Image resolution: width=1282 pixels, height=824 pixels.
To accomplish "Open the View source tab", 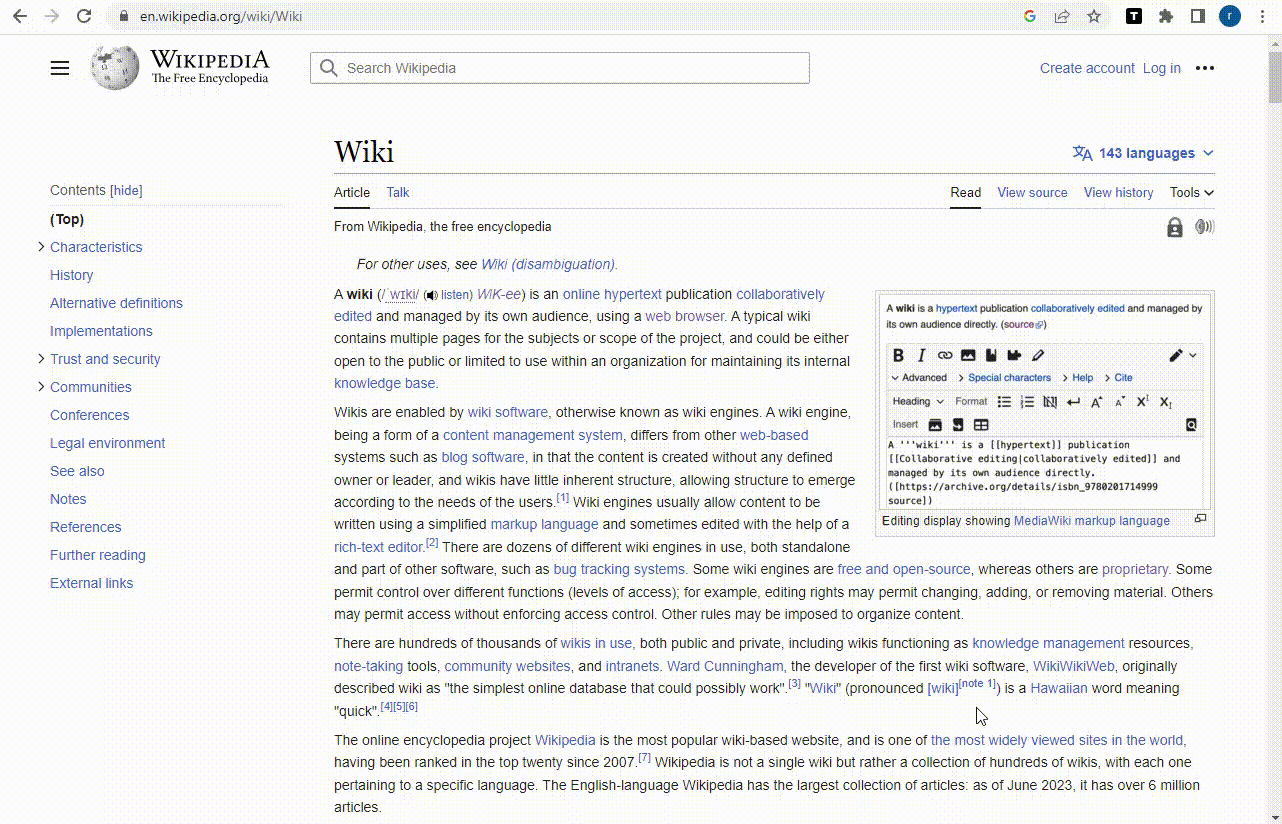I will (x=1032, y=193).
